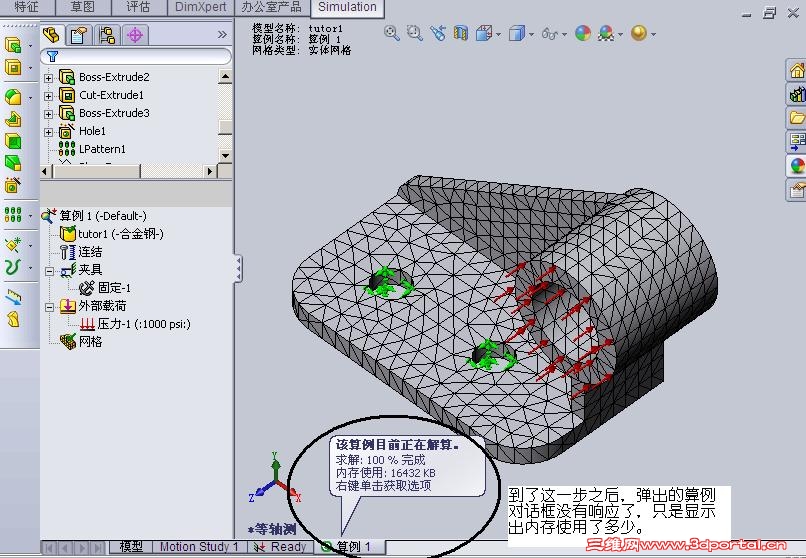Image resolution: width=806 pixels, height=558 pixels.
Task: Open the Design Library task pane icon
Action: click(796, 94)
